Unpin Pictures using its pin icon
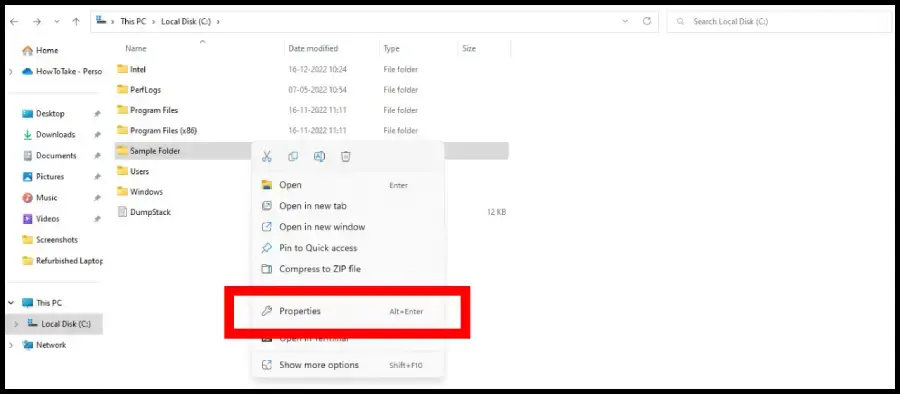The width and height of the screenshot is (900, 394). (x=97, y=177)
